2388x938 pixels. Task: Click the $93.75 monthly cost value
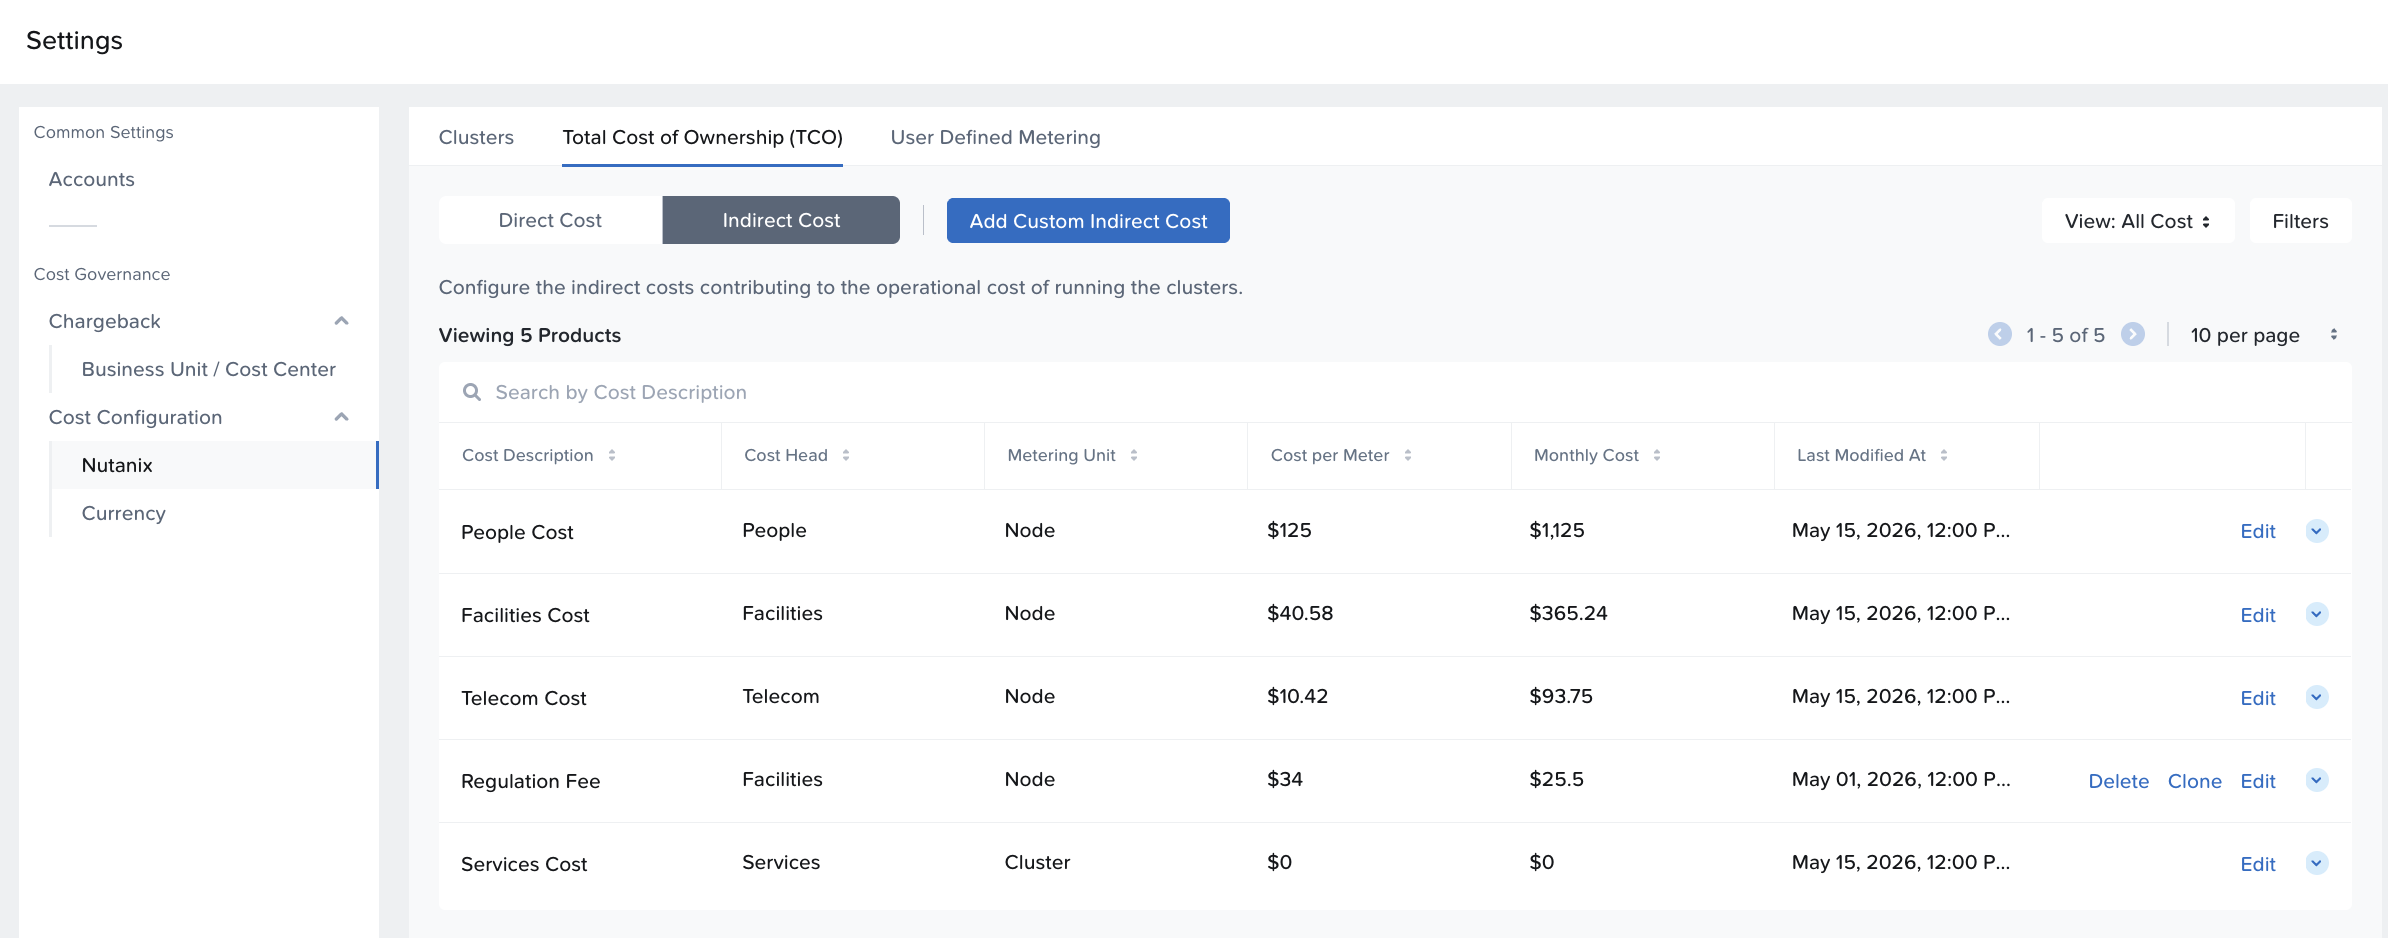tap(1561, 696)
